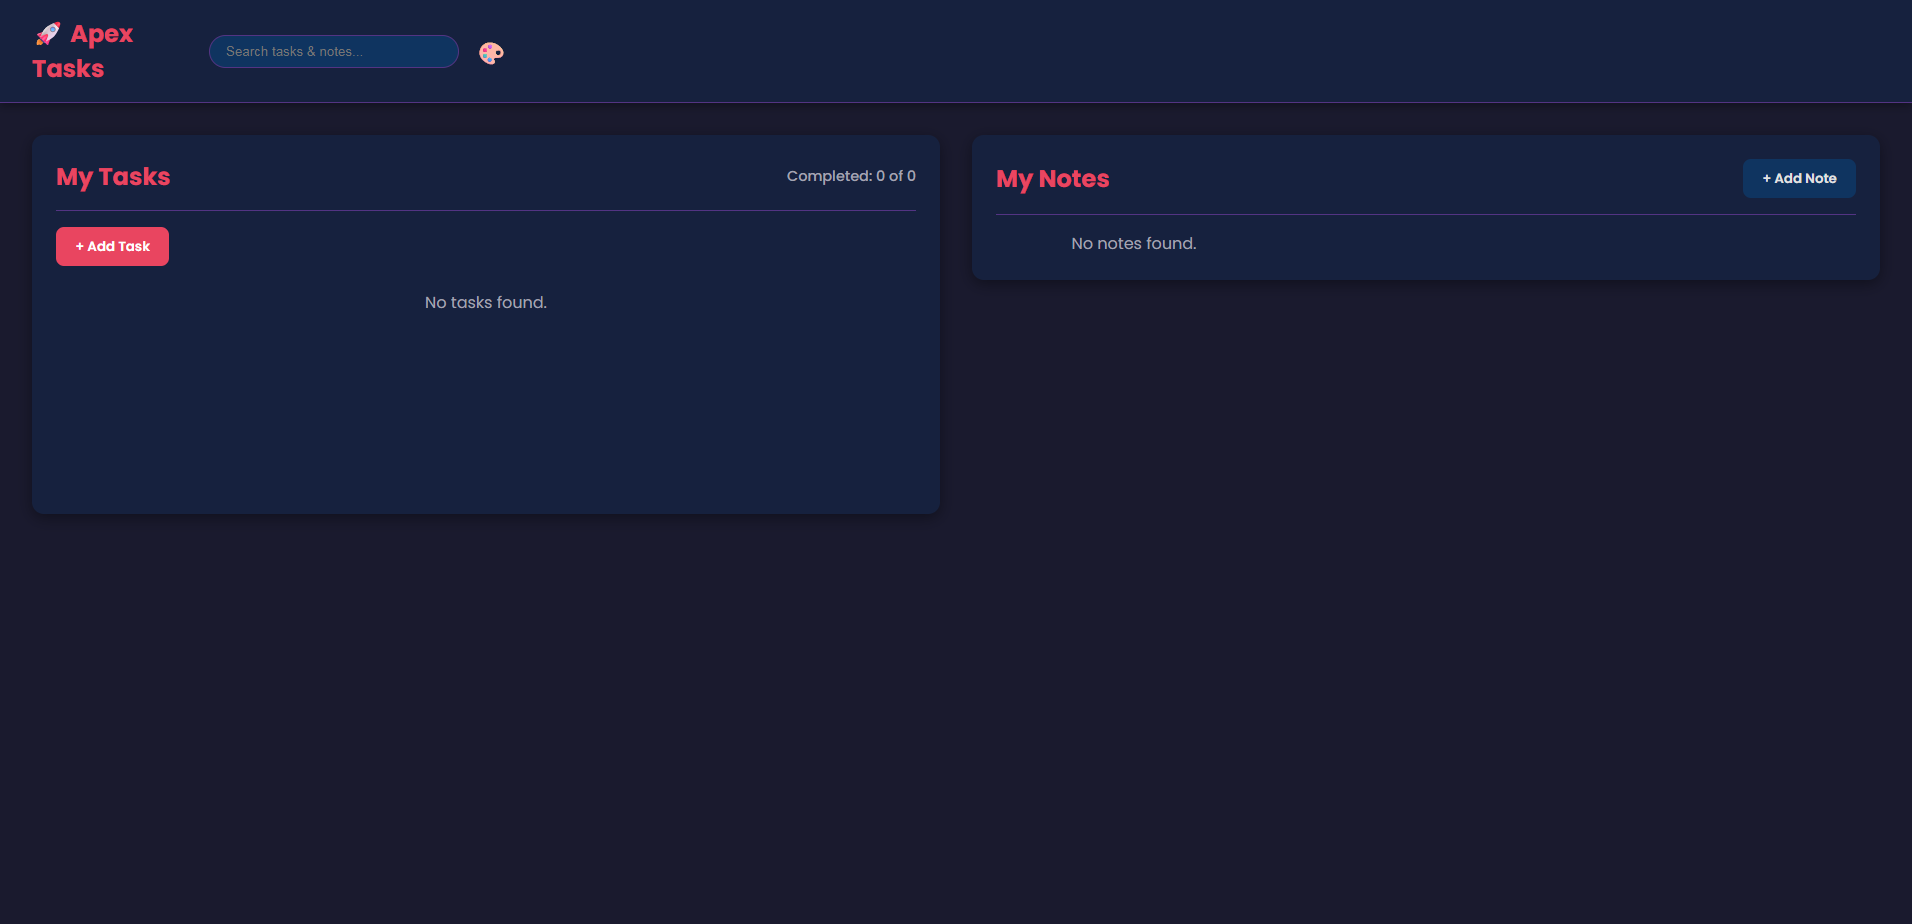Click the Completed: 0 of 0 counter
Screen dimensions: 1912x924
(850, 176)
